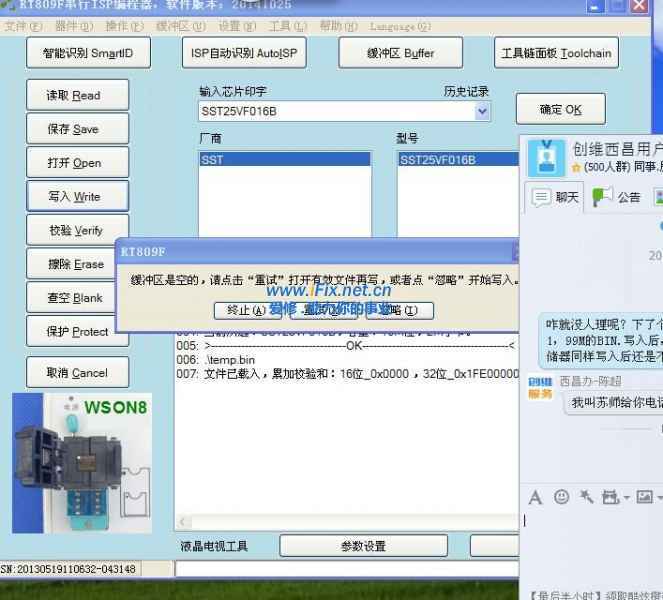
Task: Open the 工具(L) menu
Action: pyautogui.click(x=288, y=27)
